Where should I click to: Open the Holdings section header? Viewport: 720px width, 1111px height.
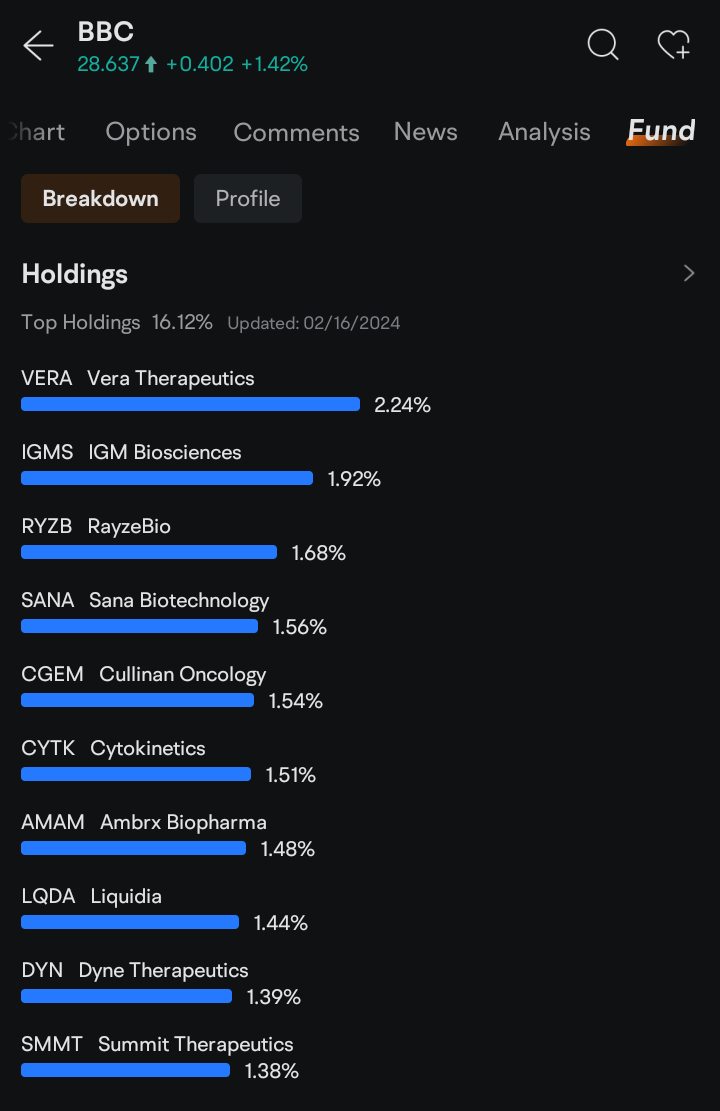pos(74,274)
